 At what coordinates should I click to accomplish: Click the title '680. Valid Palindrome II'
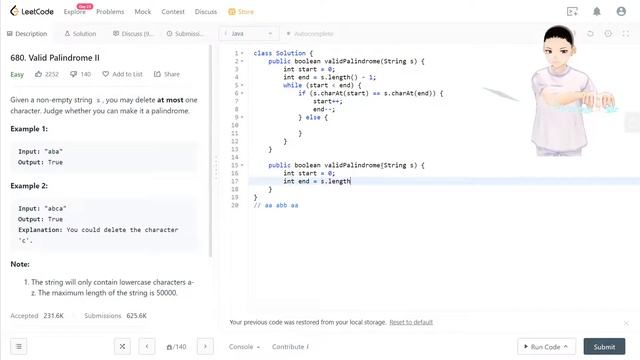click(55, 58)
